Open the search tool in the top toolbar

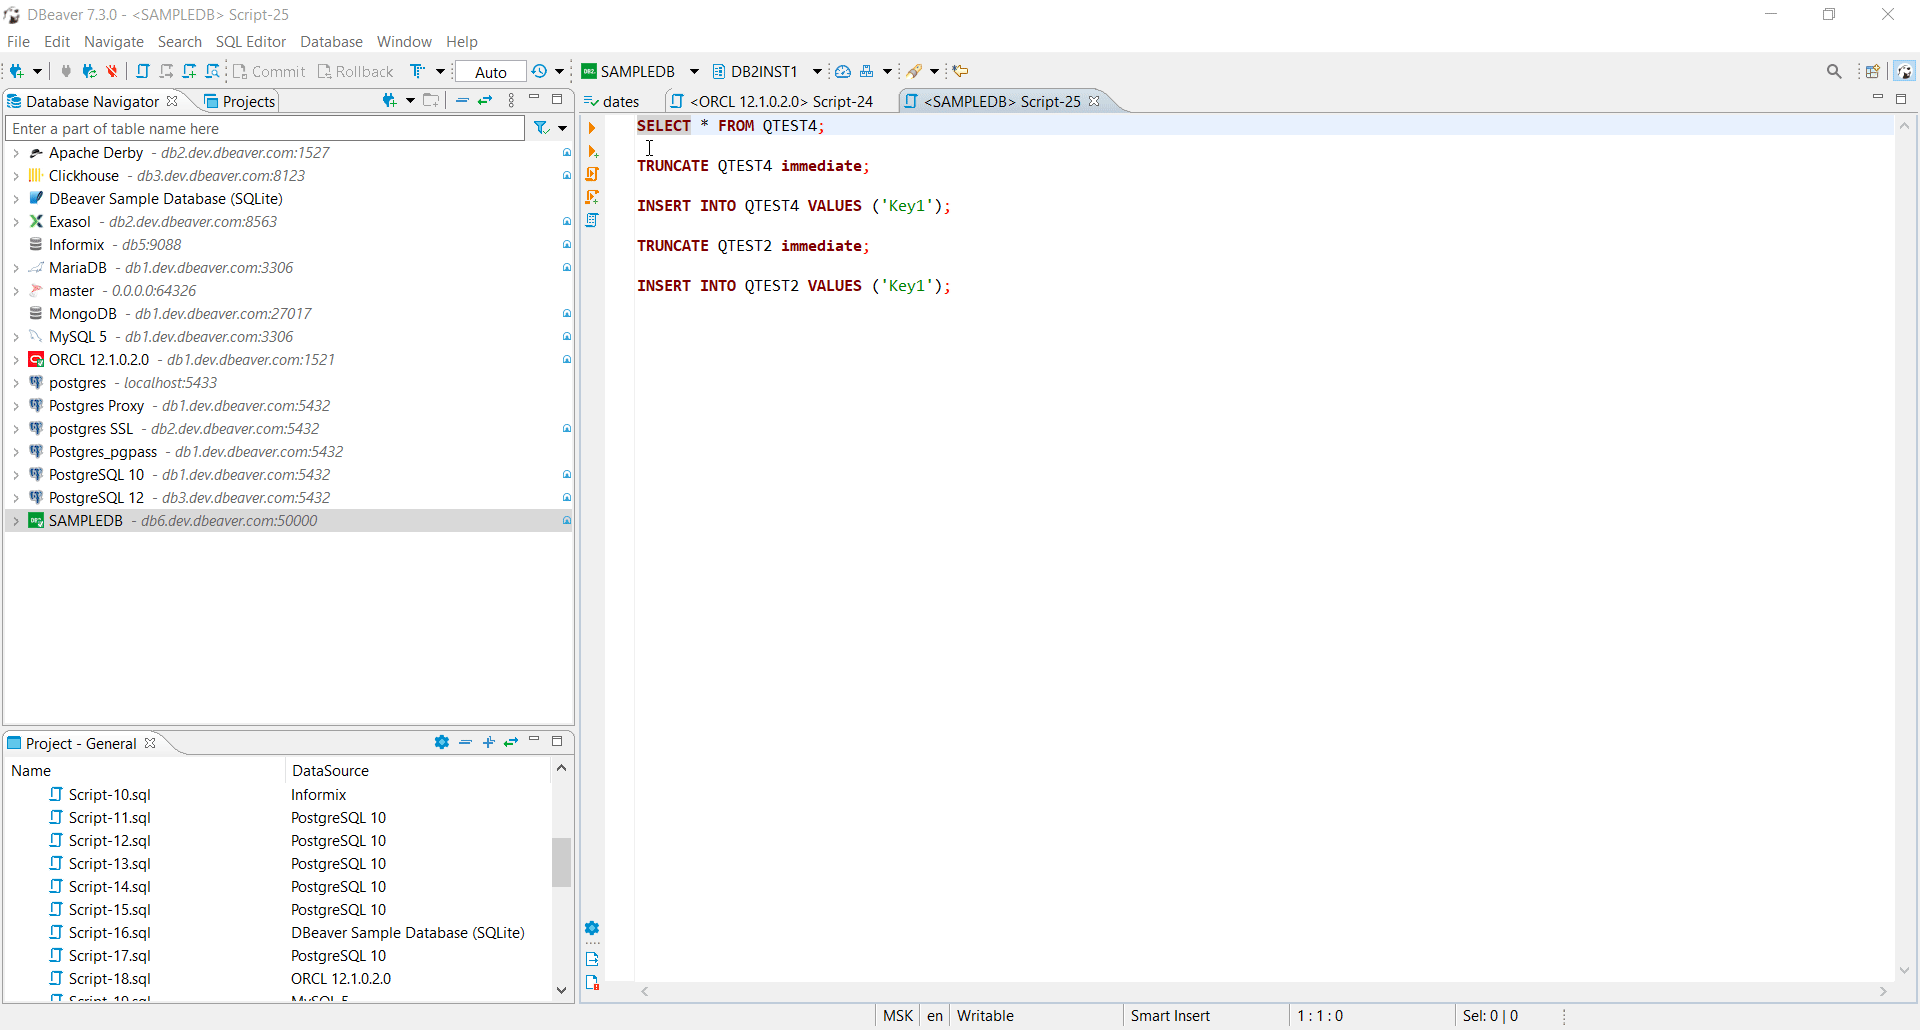1835,71
